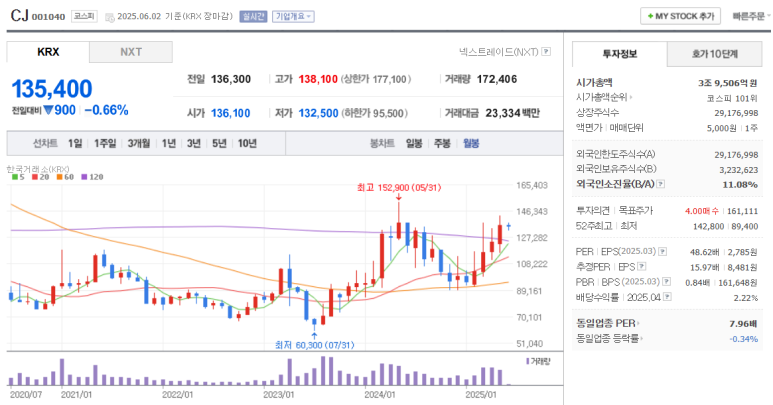773x405 pixels.
Task: Click the current price 135,400
Action: coord(52,89)
